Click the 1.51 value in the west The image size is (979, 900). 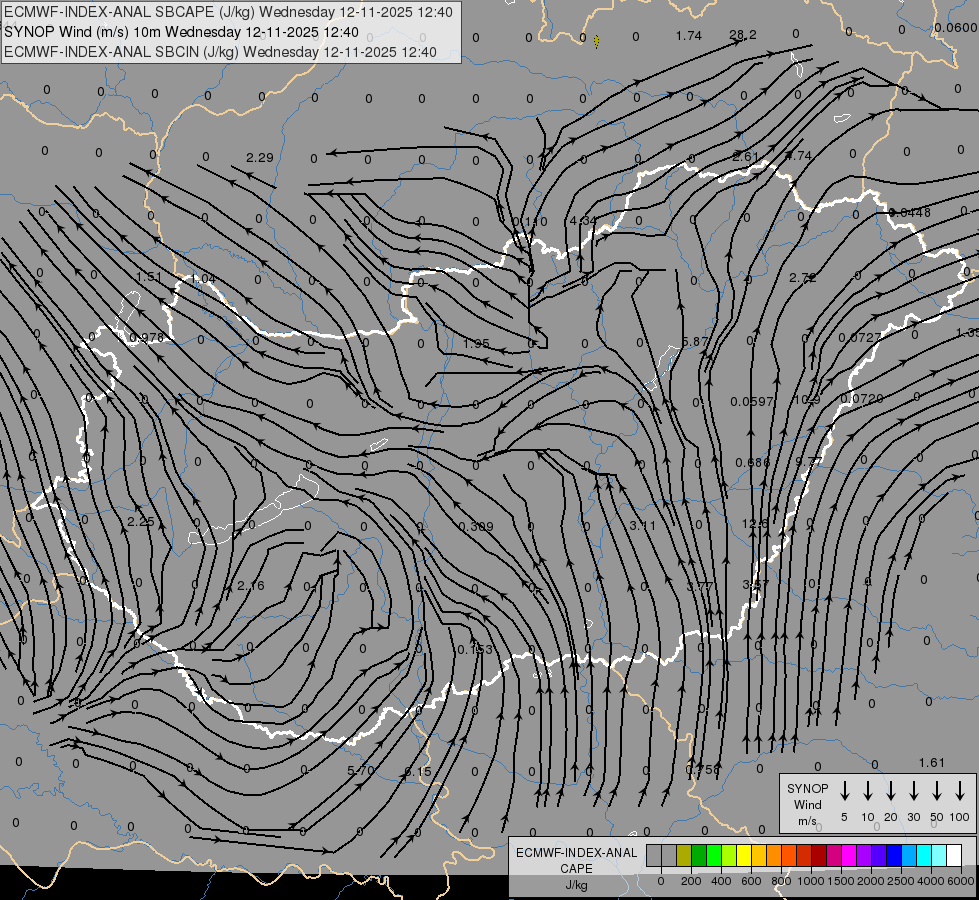click(149, 277)
